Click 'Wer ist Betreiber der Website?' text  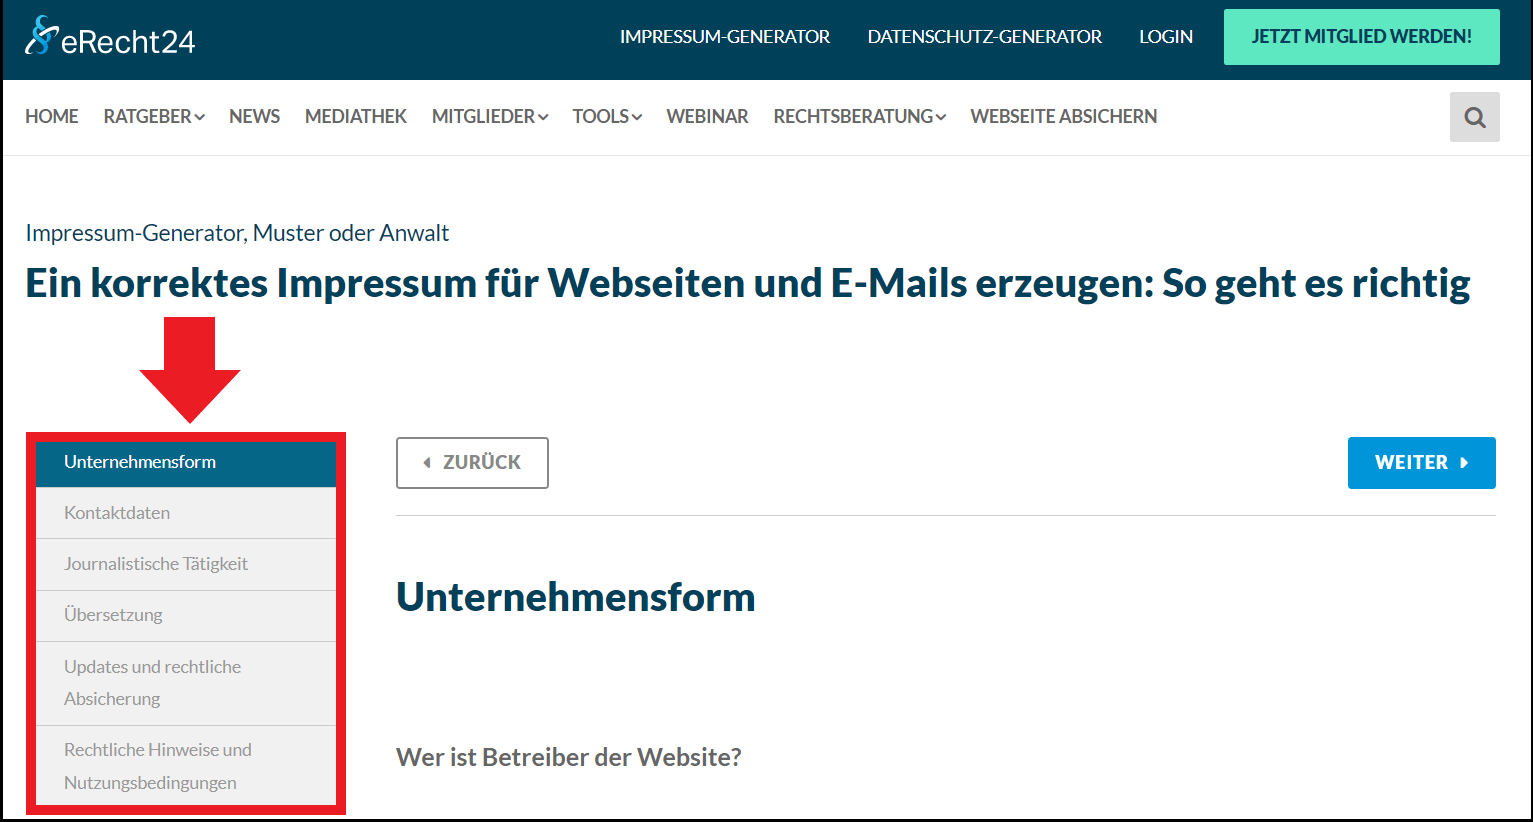pyautogui.click(x=569, y=757)
